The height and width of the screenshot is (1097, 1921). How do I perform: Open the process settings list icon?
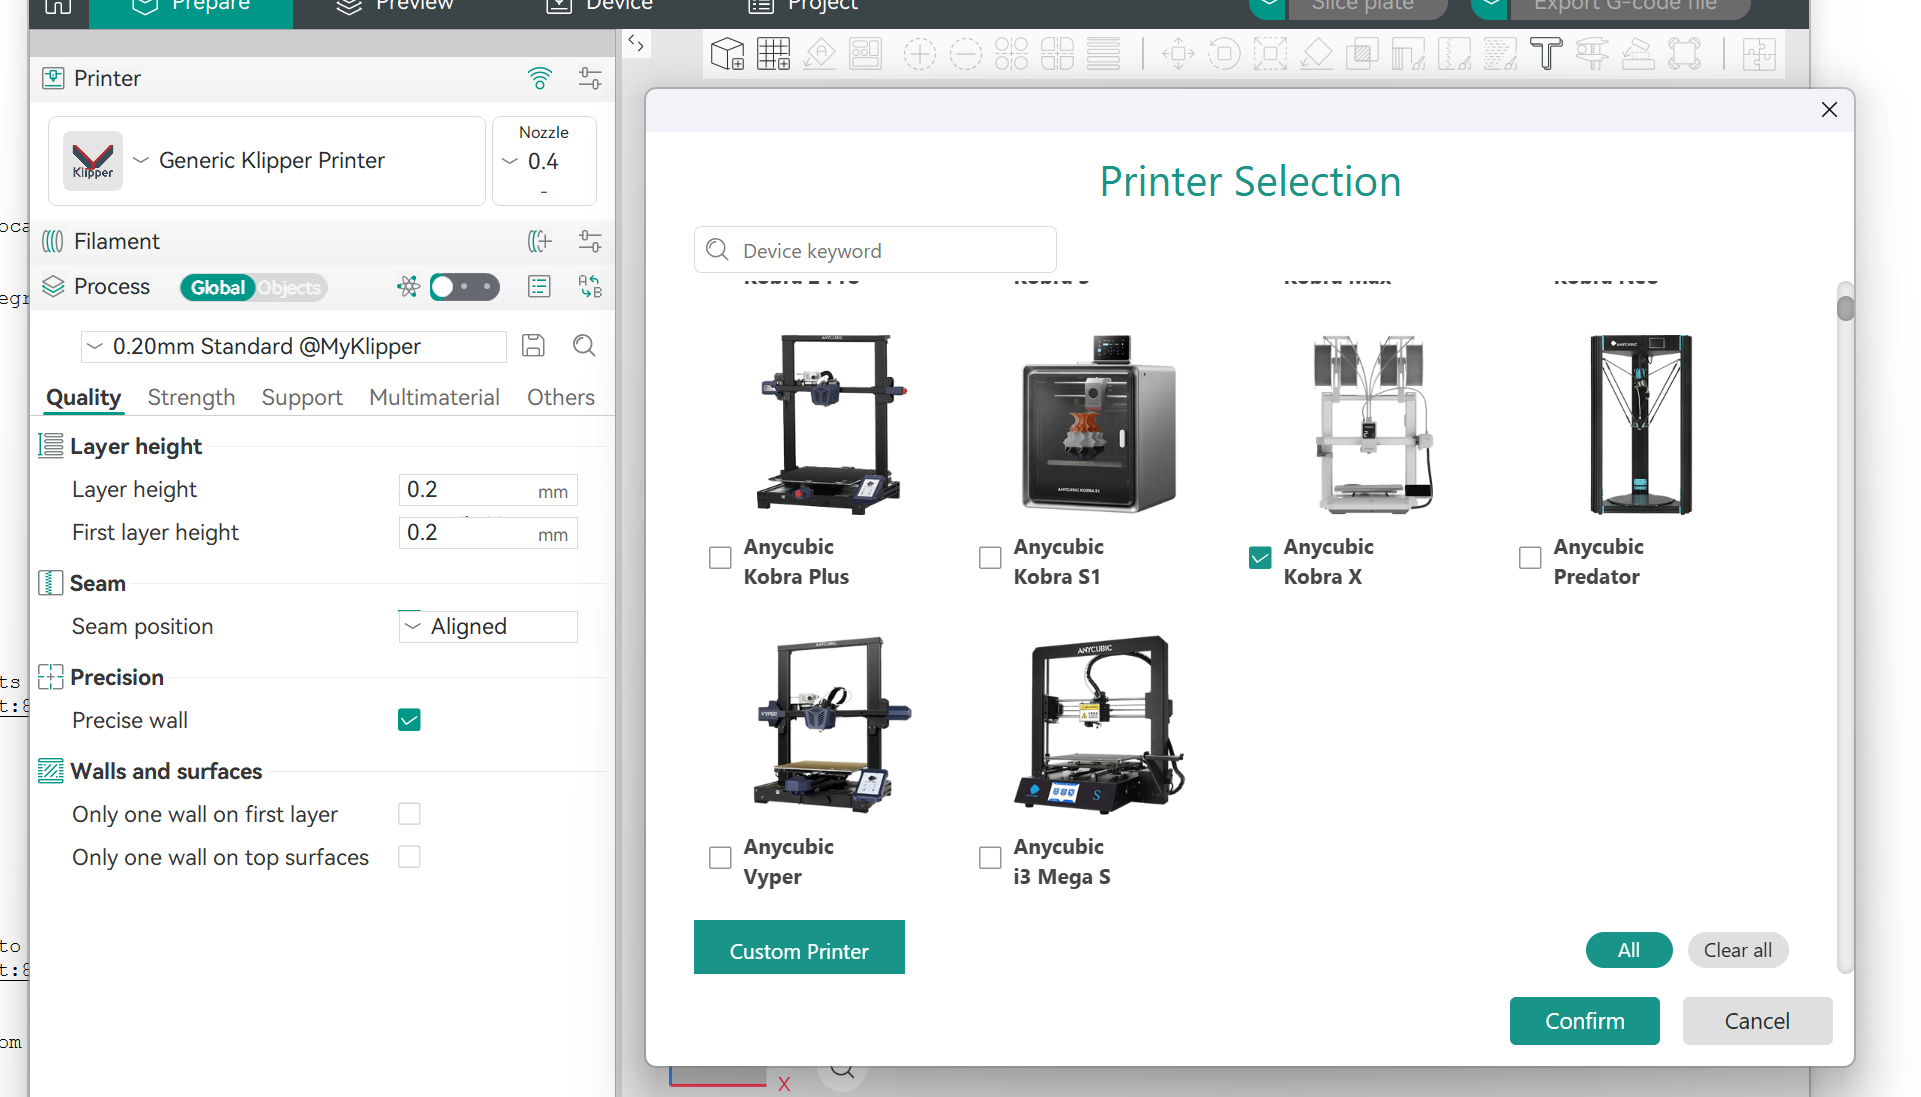coord(539,287)
